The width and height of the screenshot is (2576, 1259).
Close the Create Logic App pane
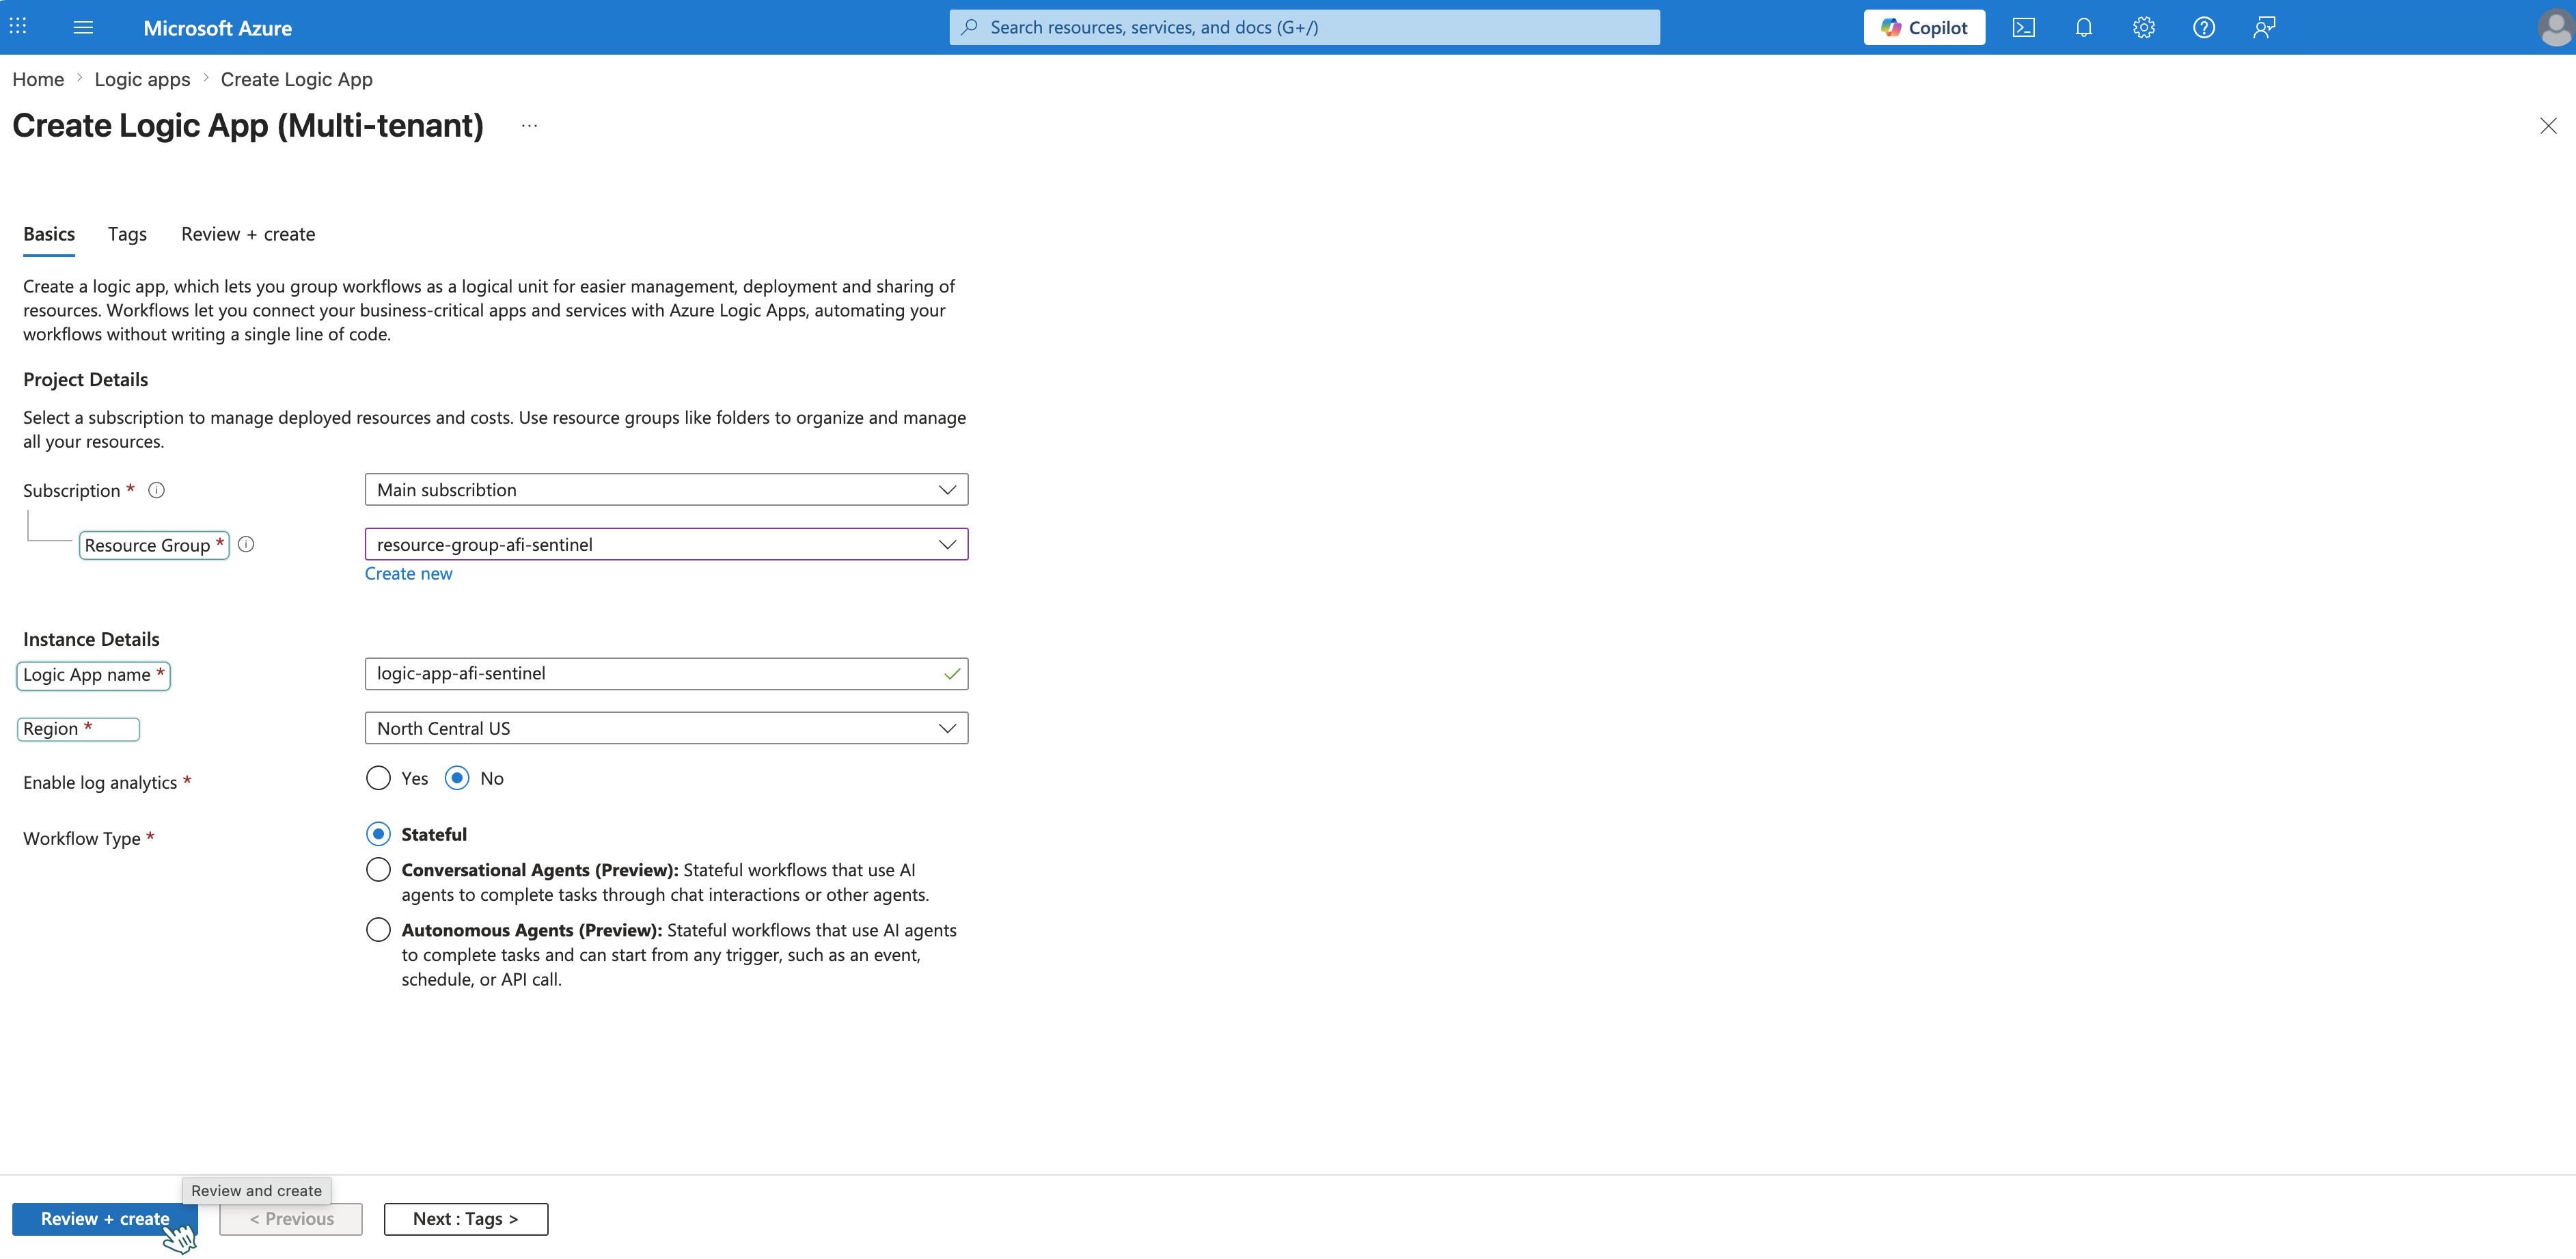(2547, 126)
